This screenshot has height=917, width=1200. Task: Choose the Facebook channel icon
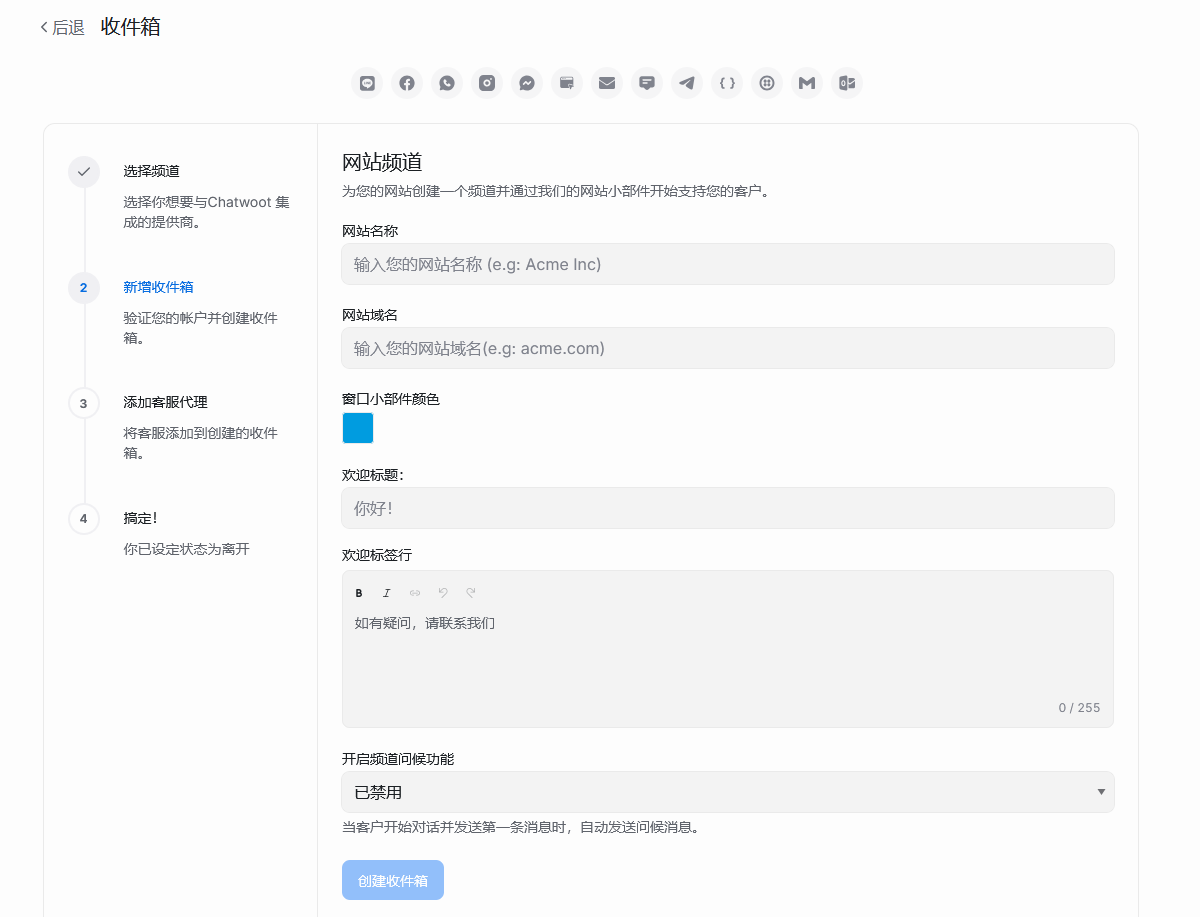click(407, 83)
